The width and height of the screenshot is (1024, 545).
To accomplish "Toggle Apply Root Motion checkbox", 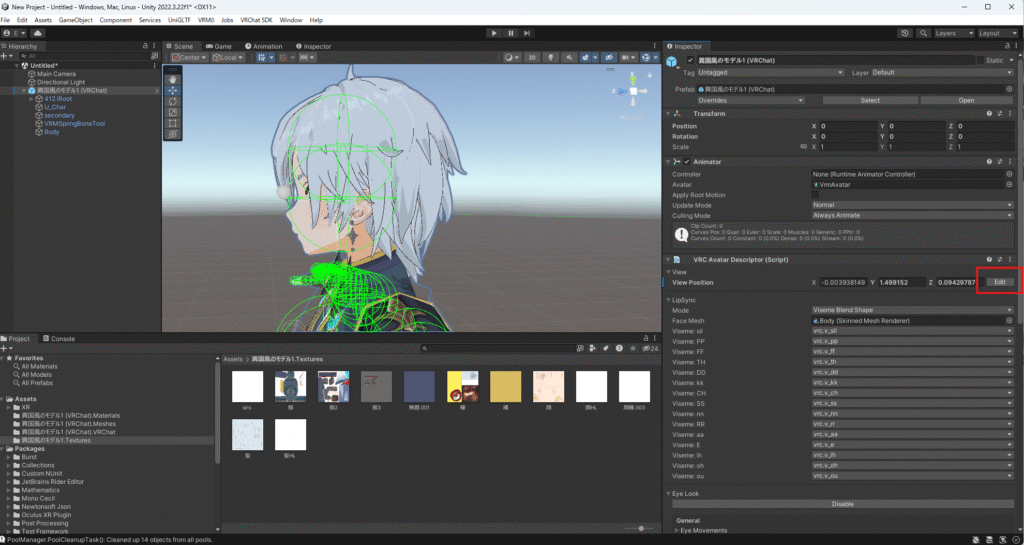I will click(815, 195).
